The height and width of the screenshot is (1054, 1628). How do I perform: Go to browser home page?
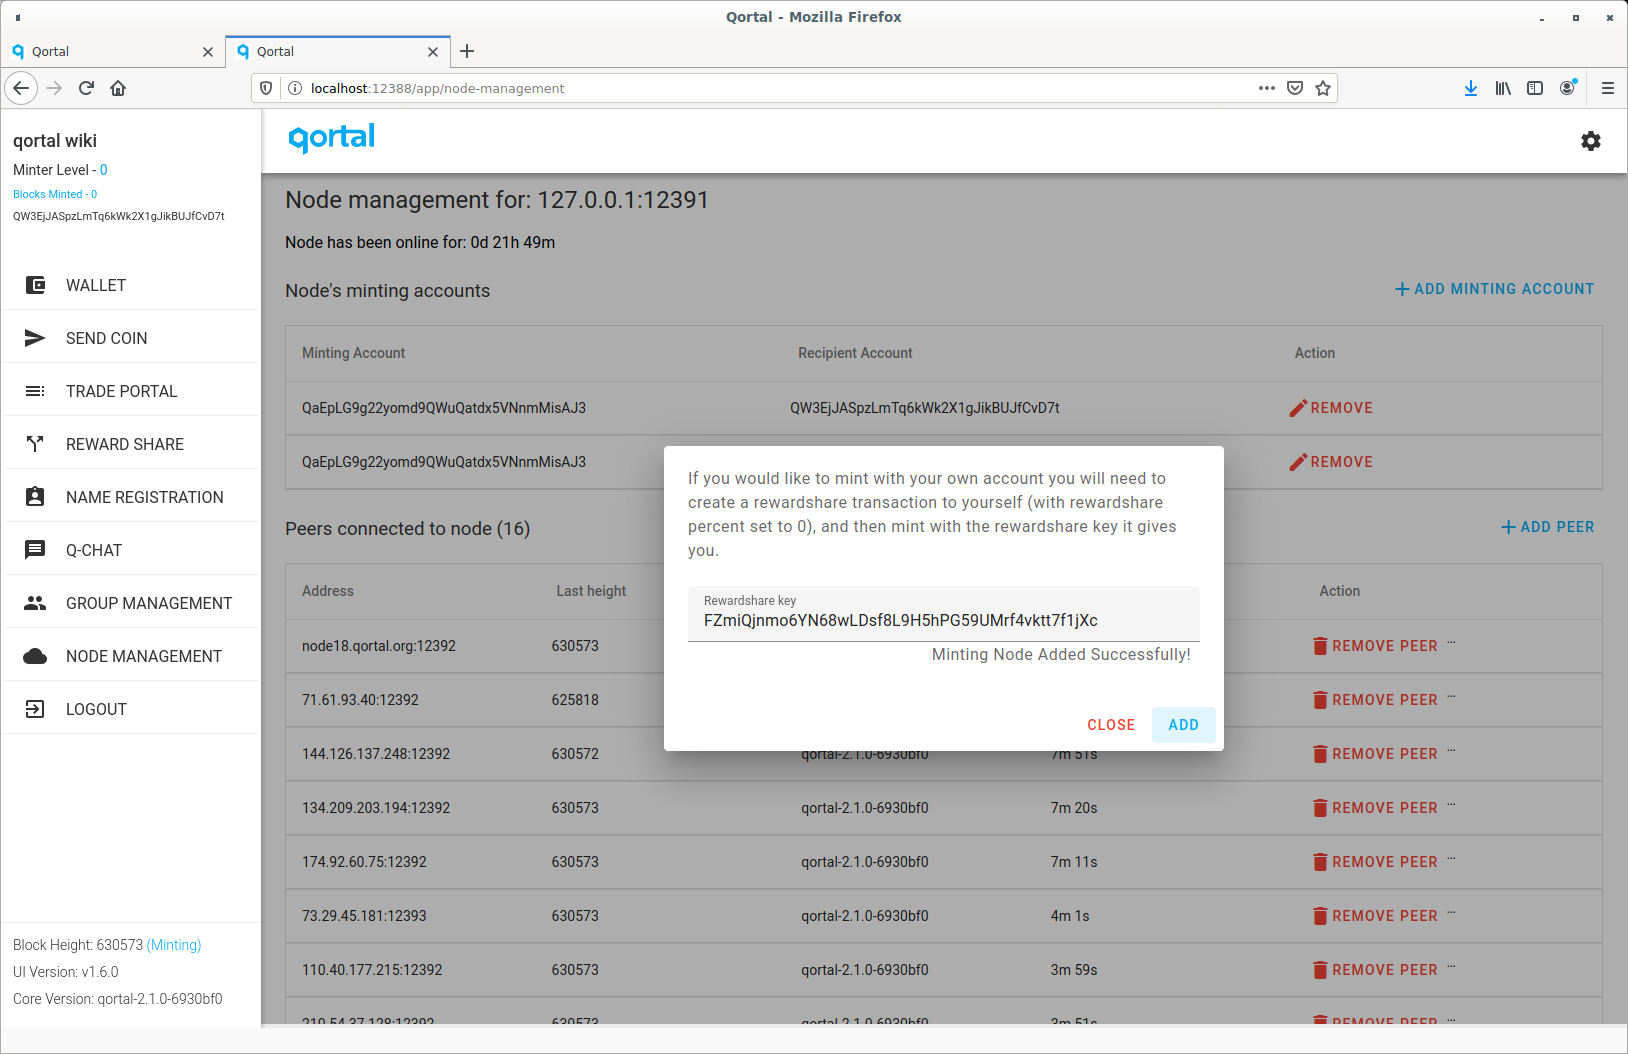(x=118, y=88)
